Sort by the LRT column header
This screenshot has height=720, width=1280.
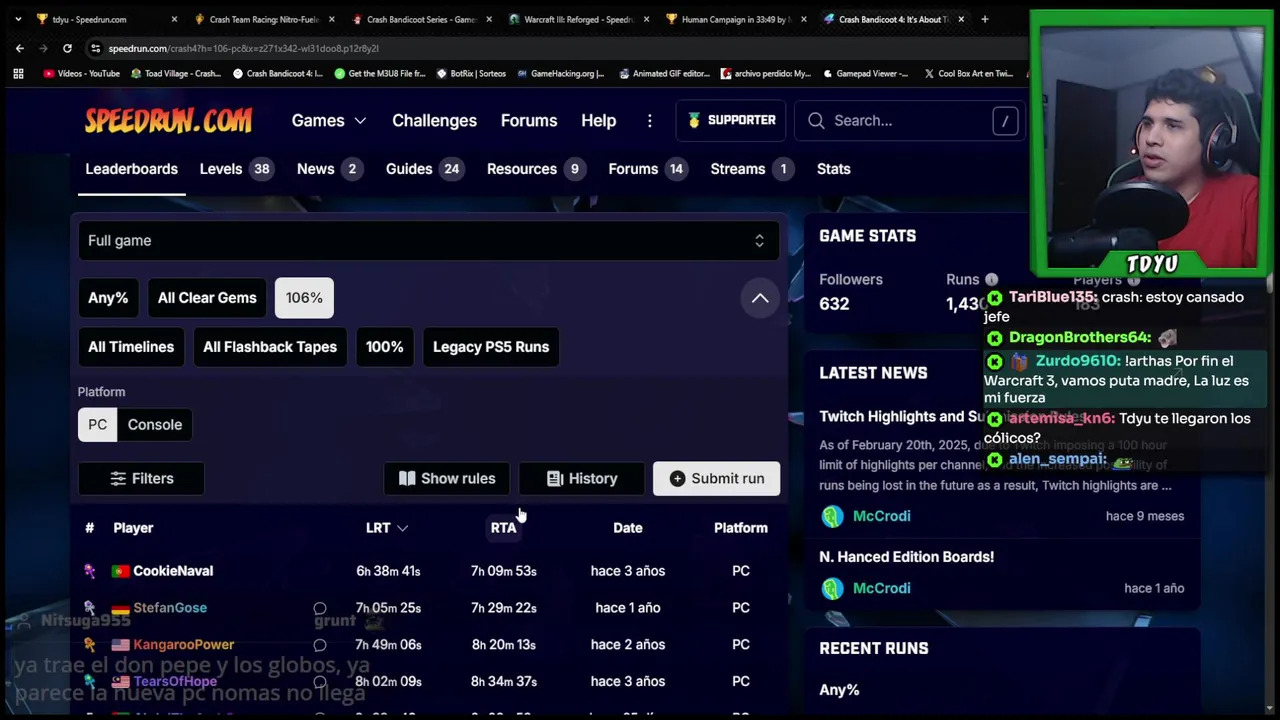coord(386,528)
